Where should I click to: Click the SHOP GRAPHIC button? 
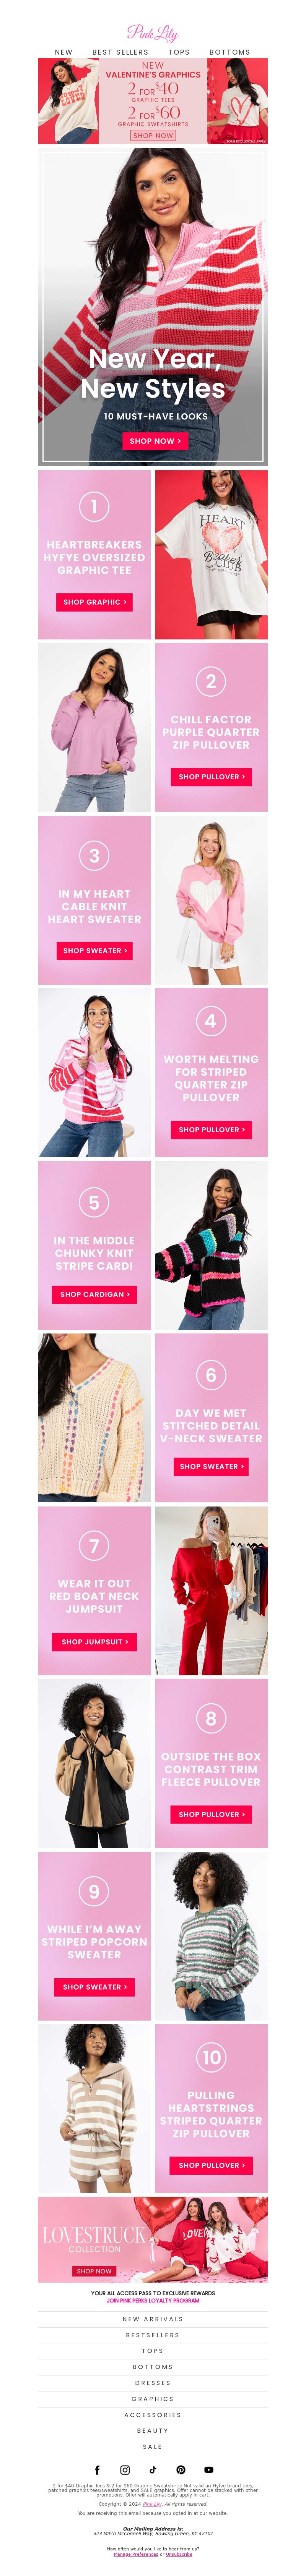pyautogui.click(x=94, y=602)
